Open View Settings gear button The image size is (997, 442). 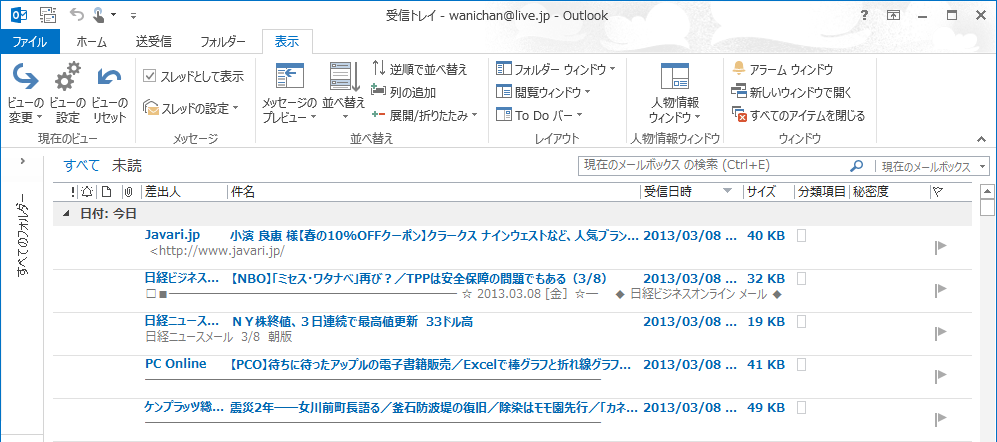67,93
